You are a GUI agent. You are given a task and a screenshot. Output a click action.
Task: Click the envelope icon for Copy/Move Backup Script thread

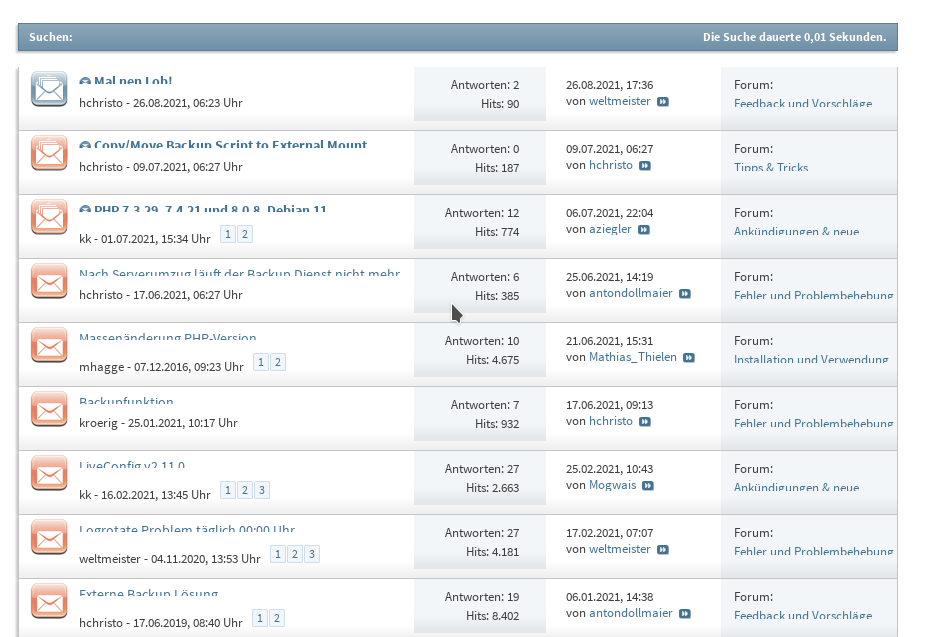click(49, 153)
